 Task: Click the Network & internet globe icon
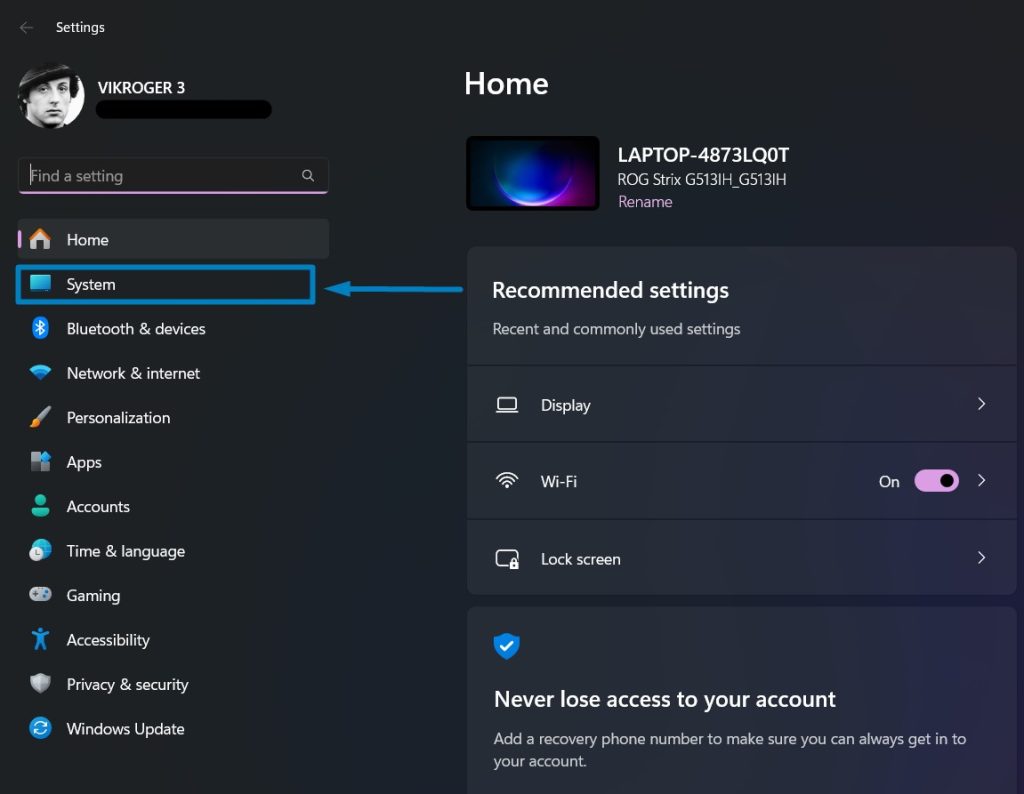(40, 373)
